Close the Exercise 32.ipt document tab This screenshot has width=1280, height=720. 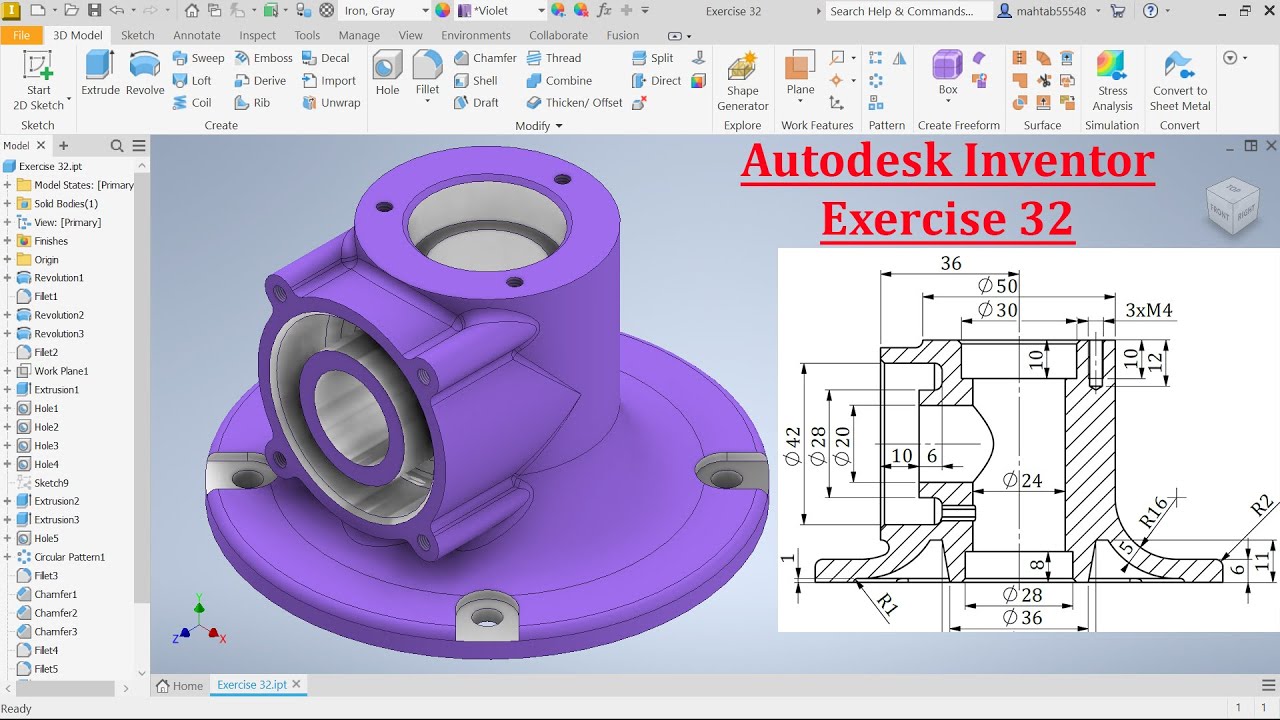(297, 684)
